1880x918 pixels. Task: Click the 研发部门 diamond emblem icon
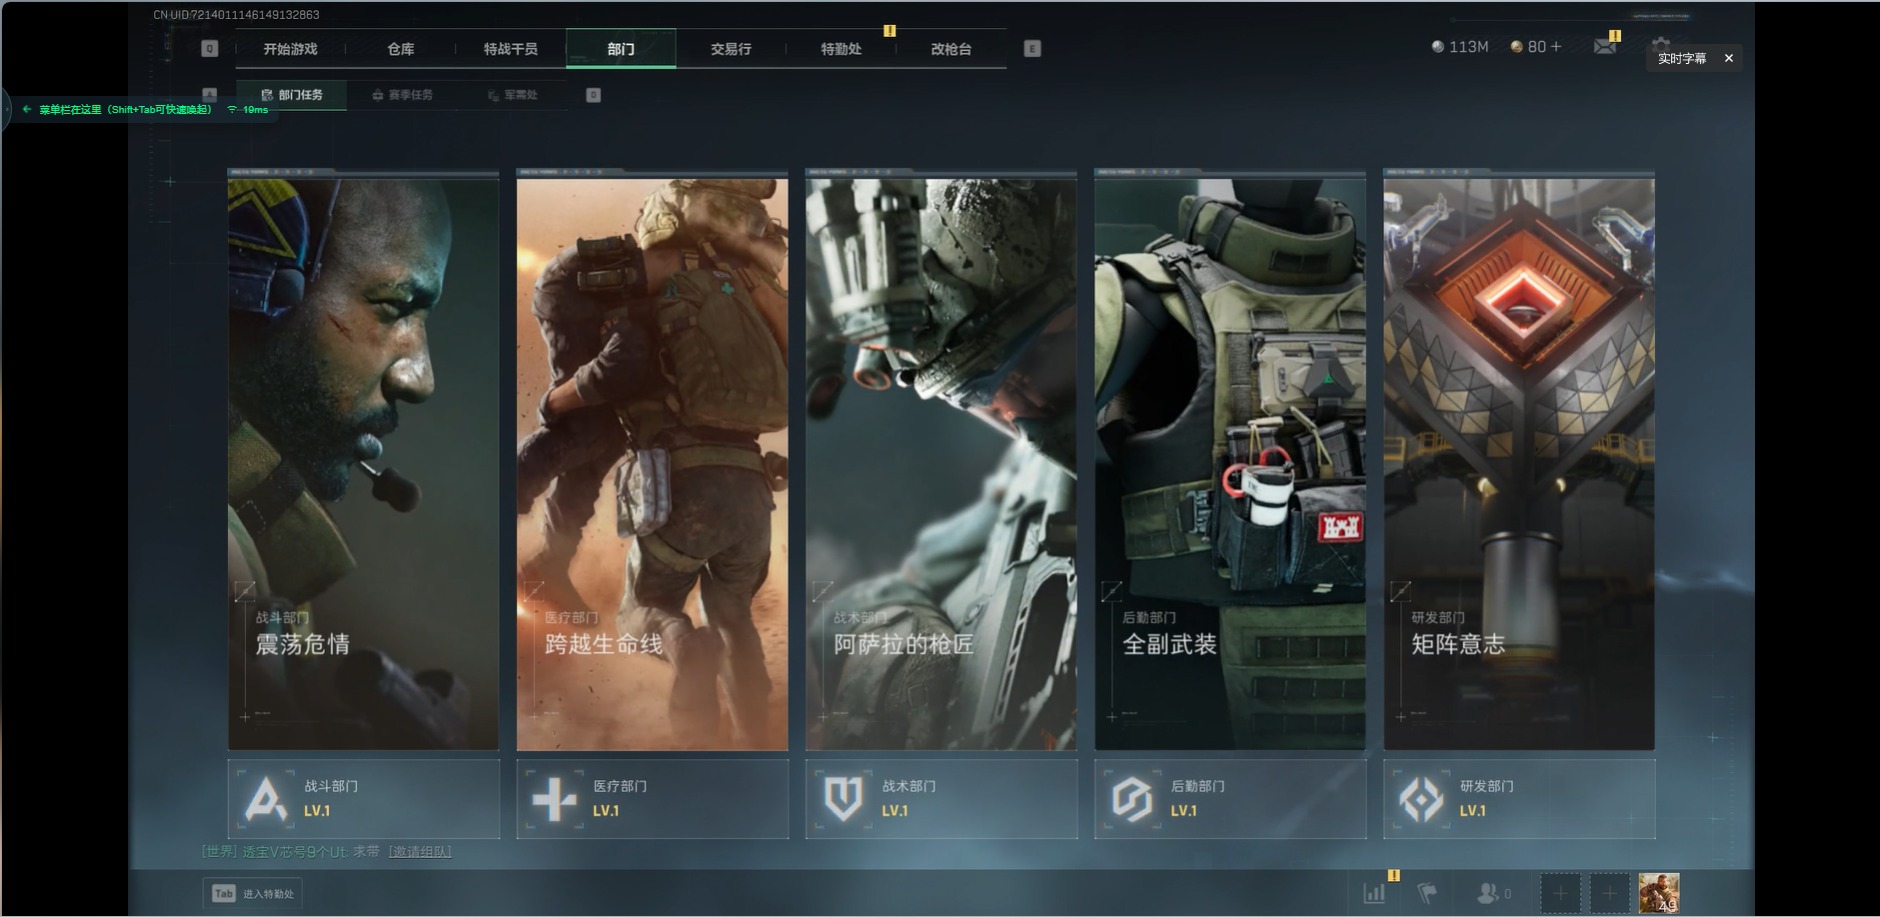coord(1421,799)
